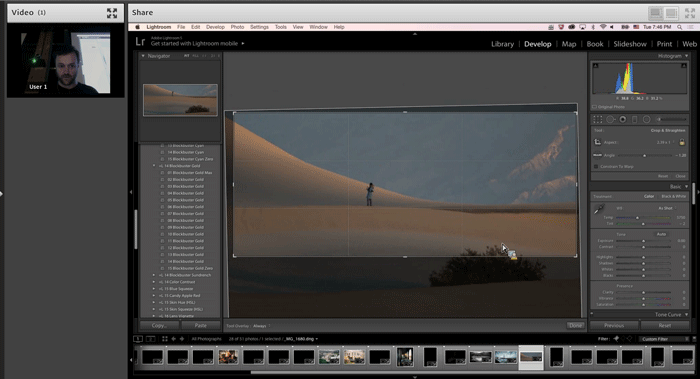The image size is (700, 379).
Task: Click the Copy... button
Action: point(159,325)
